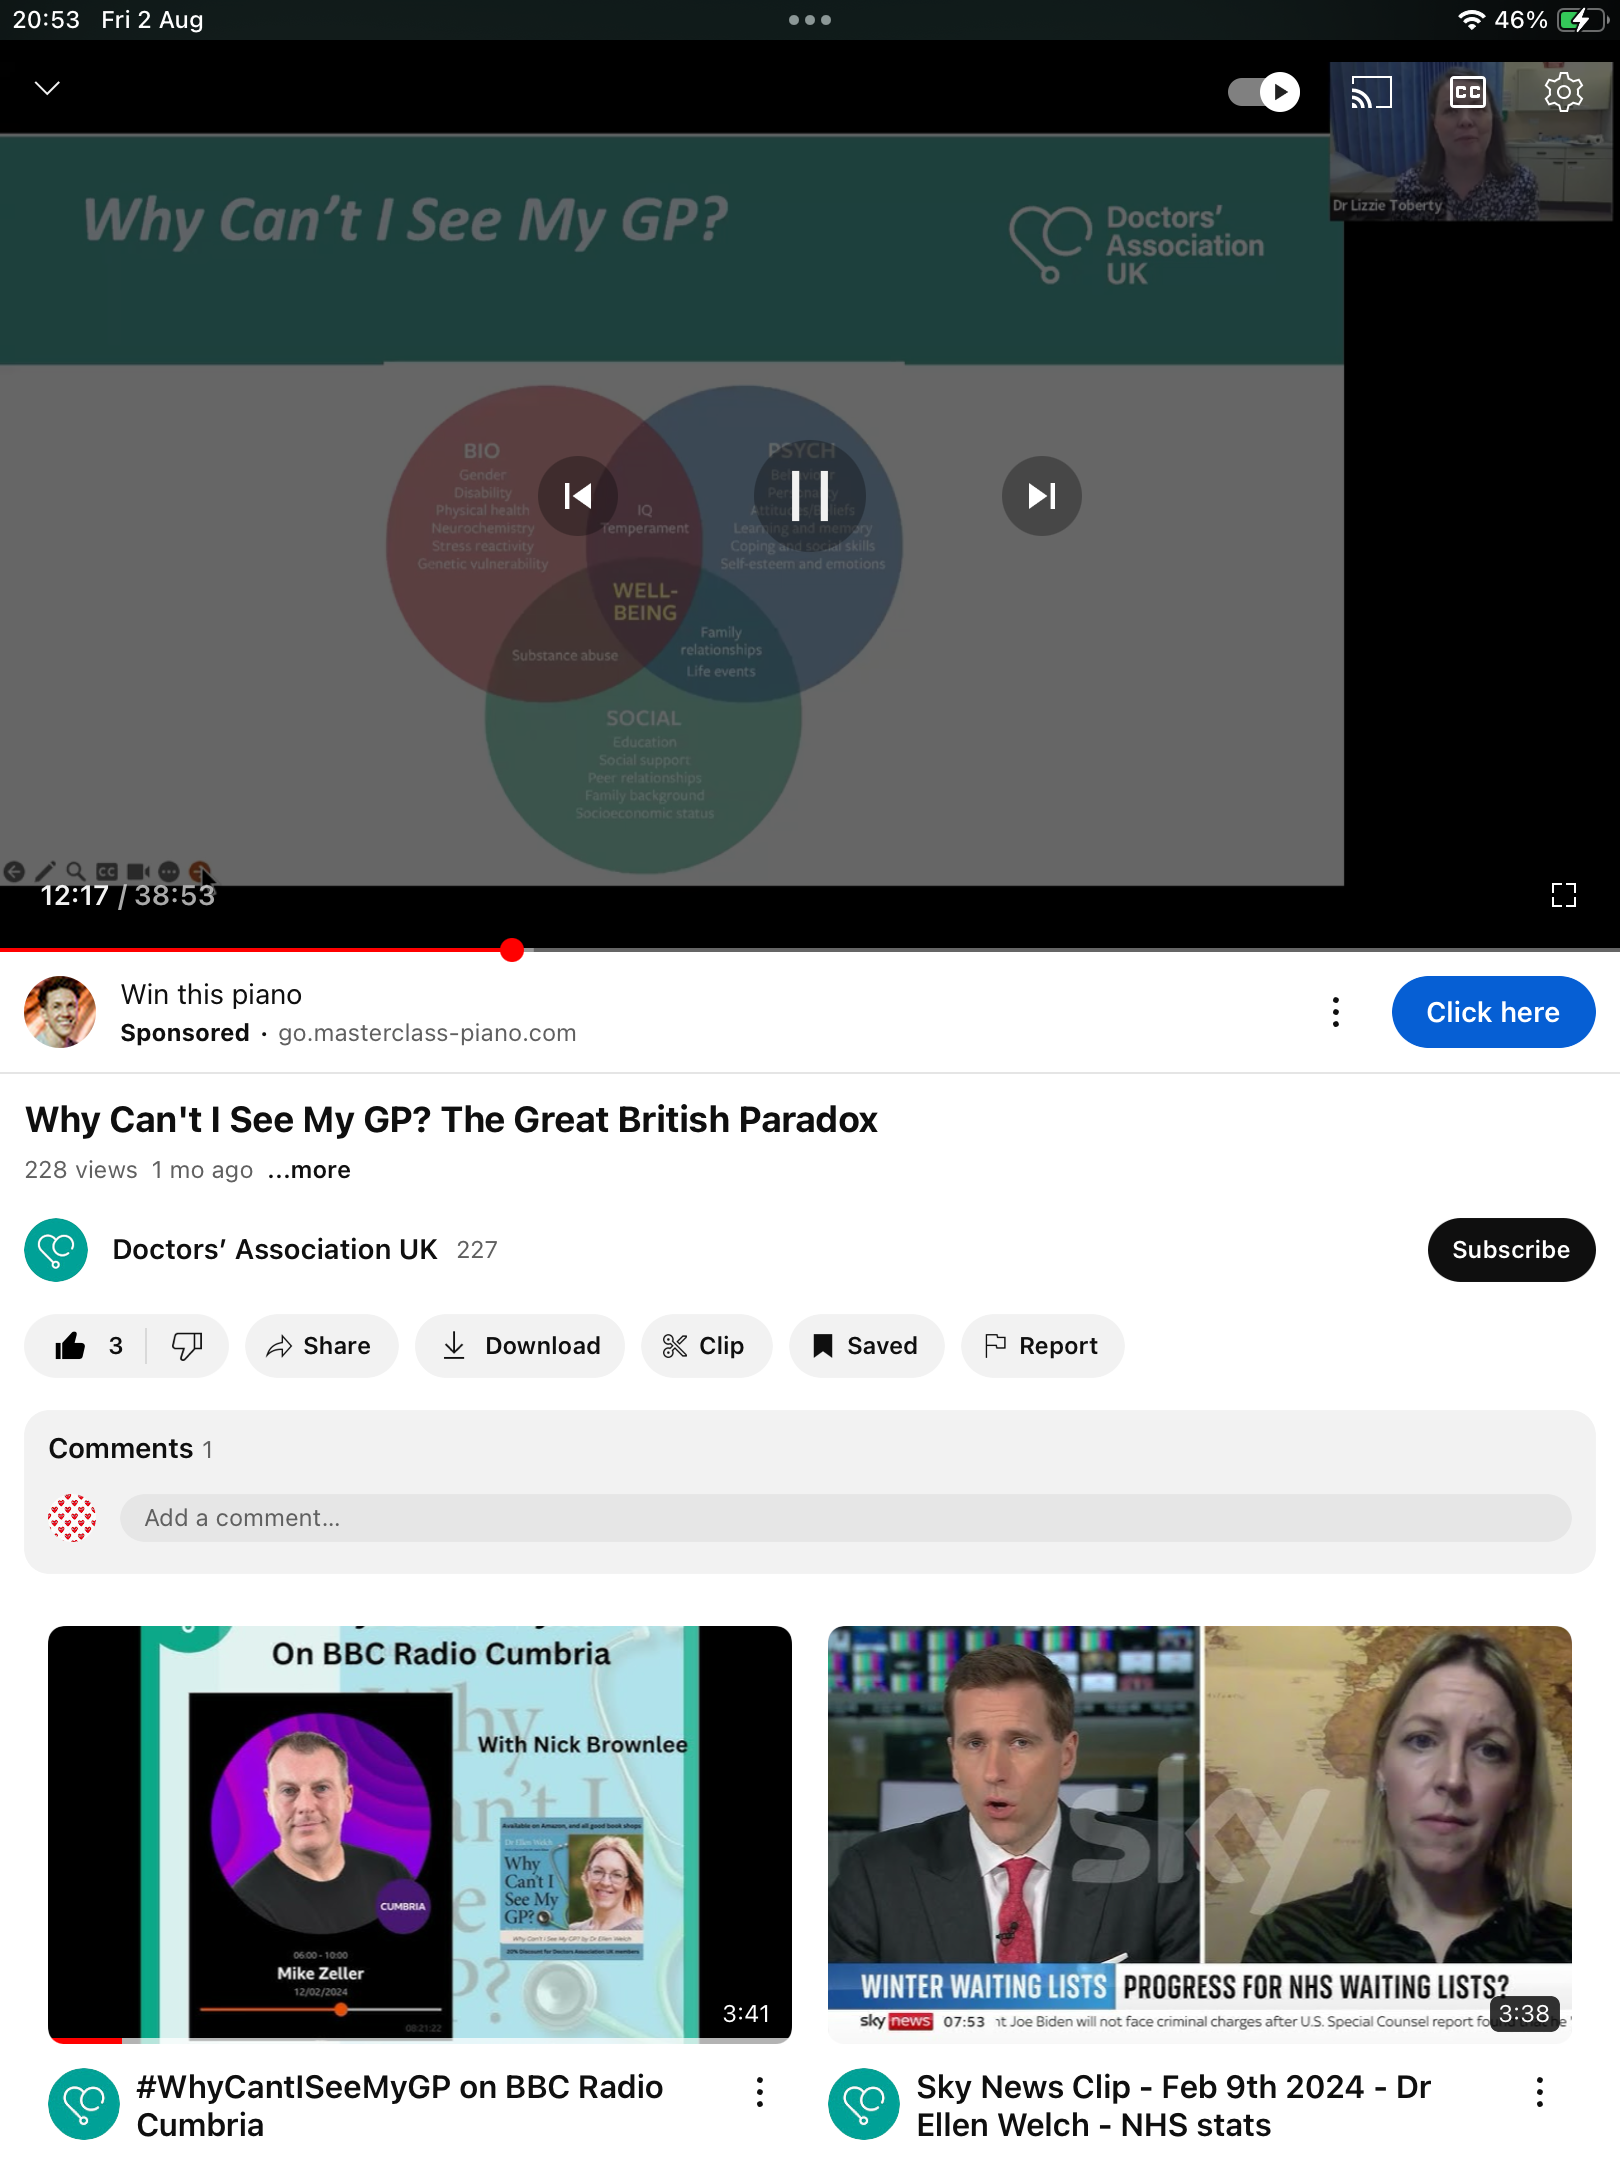Image resolution: width=1620 pixels, height=2160 pixels.
Task: Tap the video title Why Can't I See My GP
Action: 451,1120
